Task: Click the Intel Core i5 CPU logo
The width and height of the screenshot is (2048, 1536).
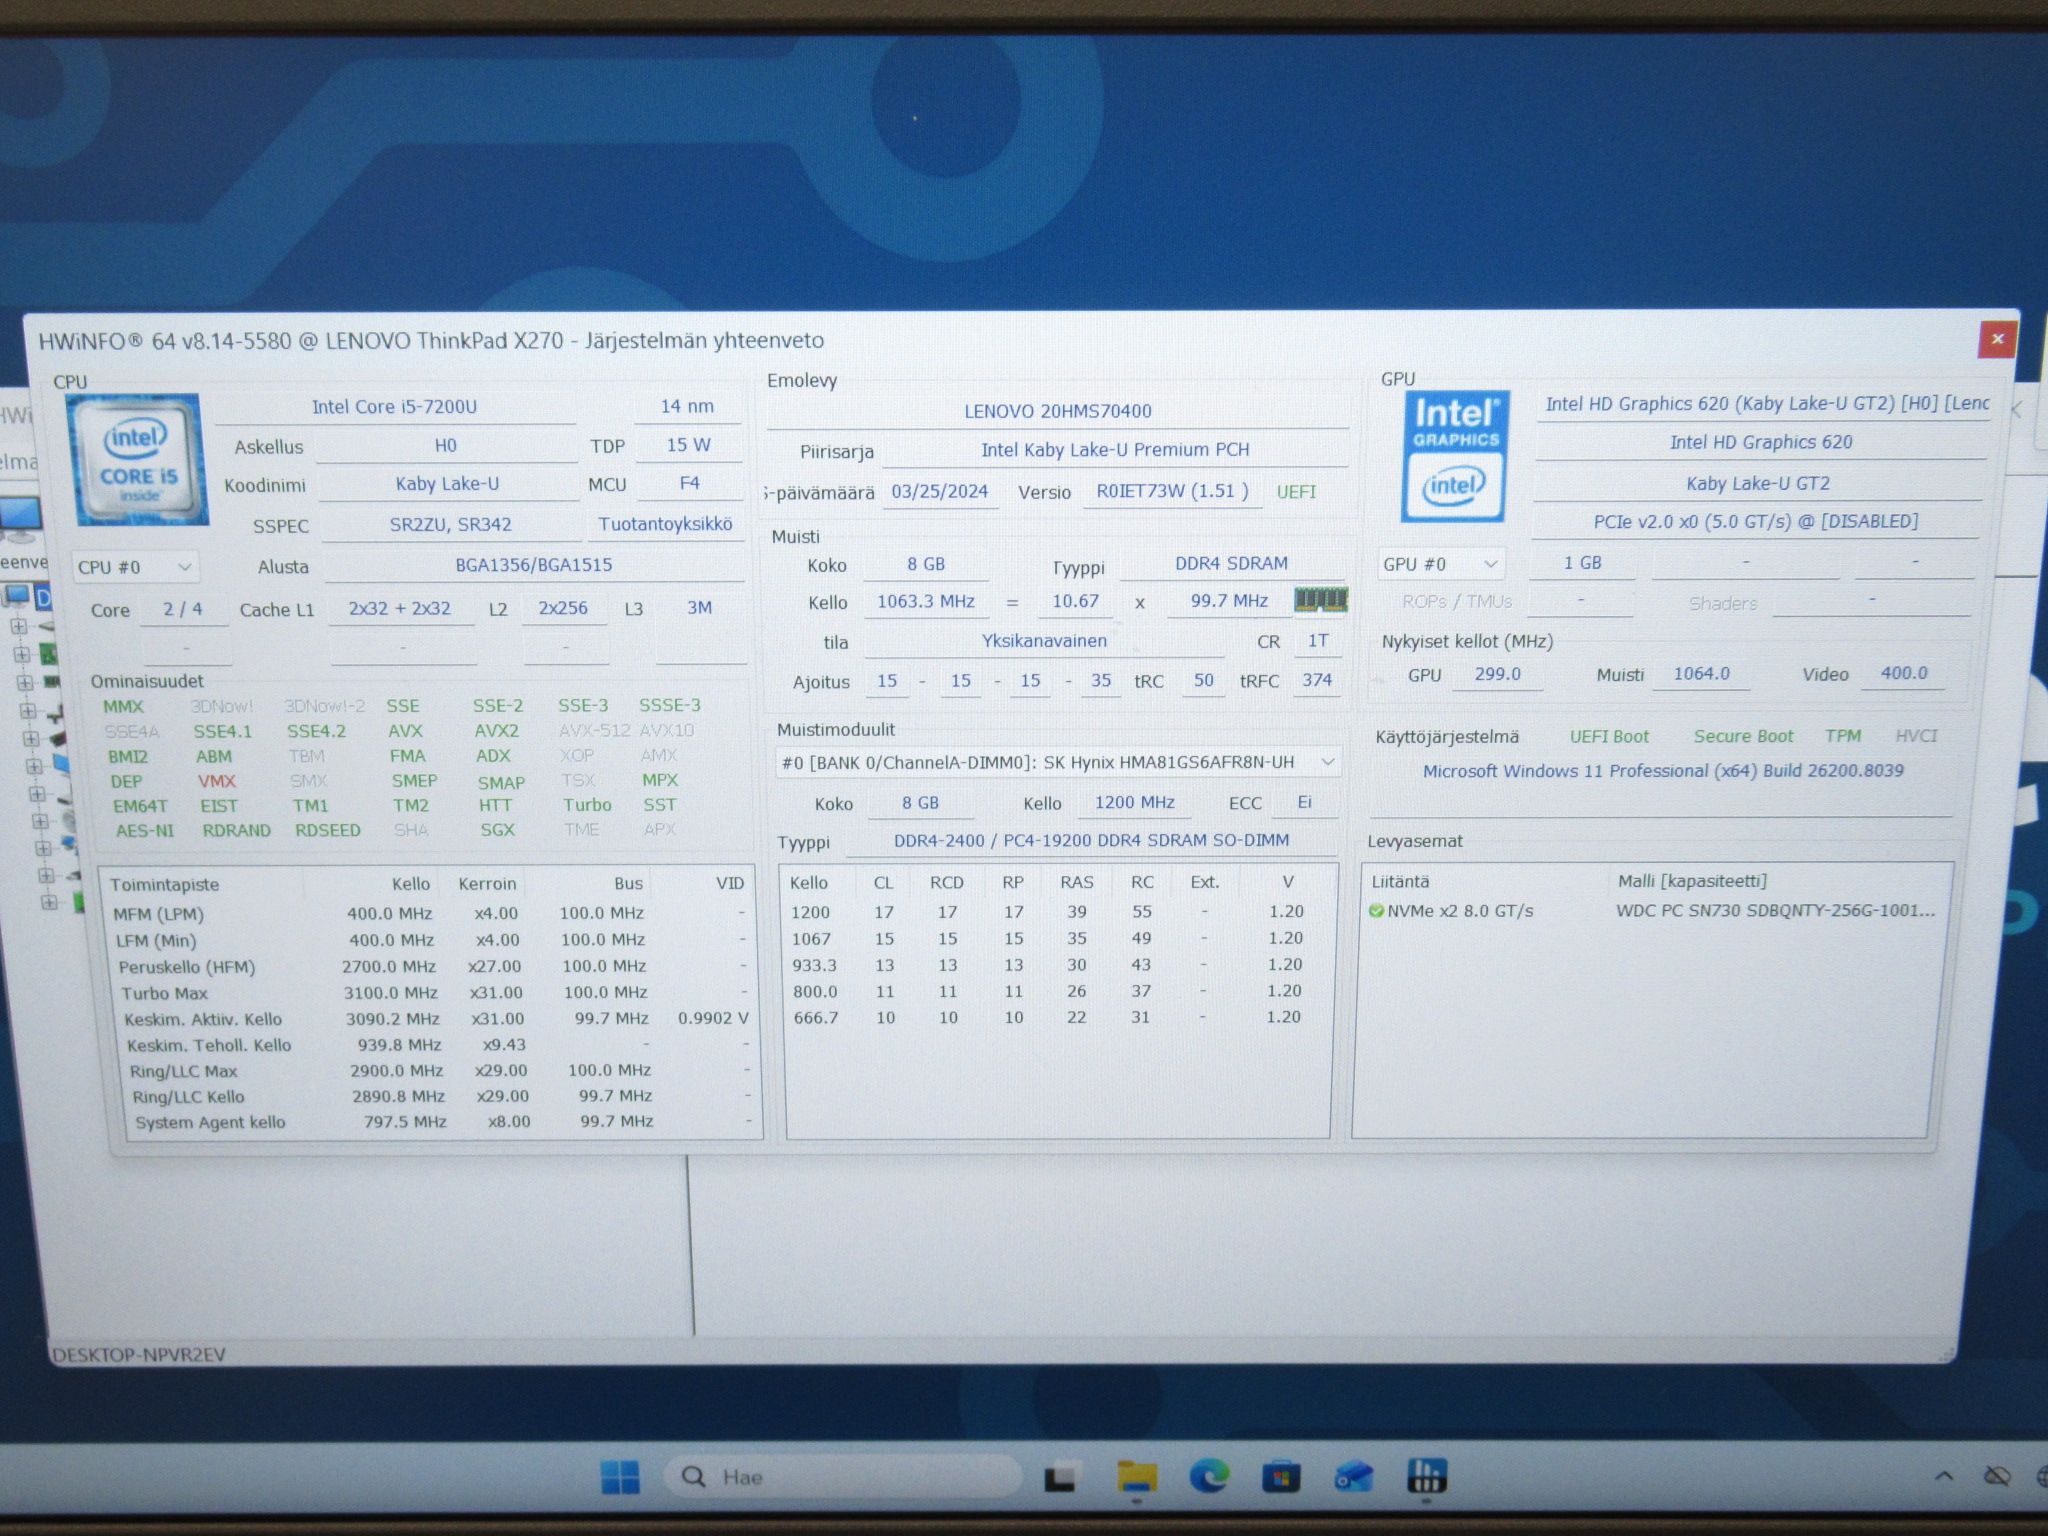Action: click(138, 459)
